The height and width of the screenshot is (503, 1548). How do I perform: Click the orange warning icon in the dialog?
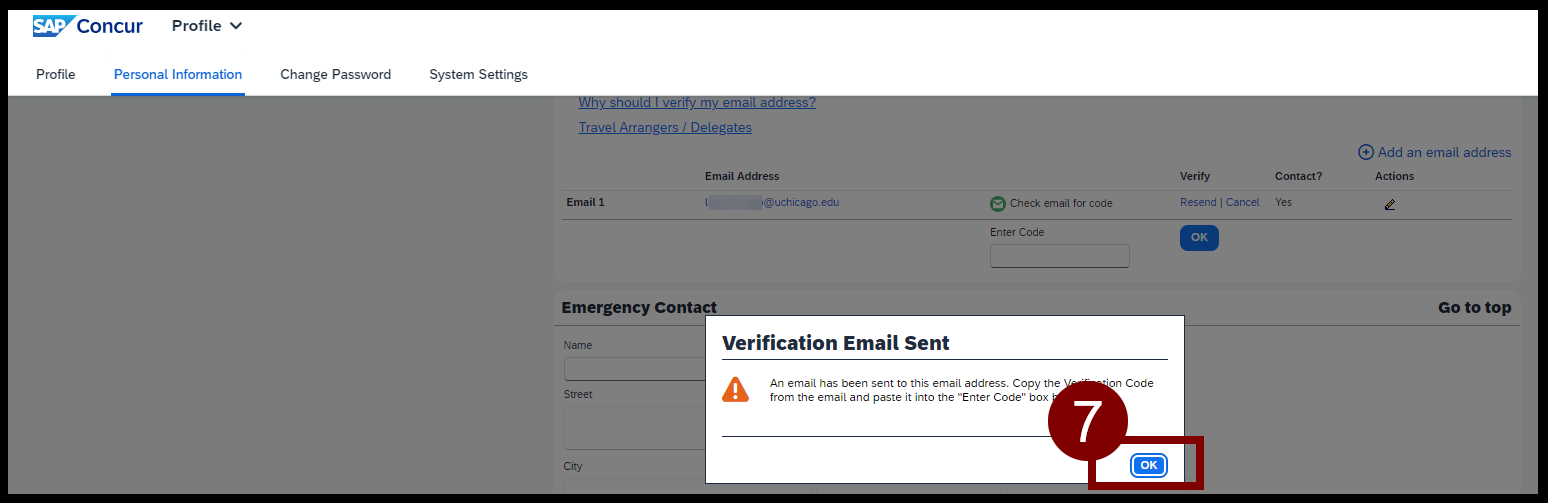pos(735,389)
